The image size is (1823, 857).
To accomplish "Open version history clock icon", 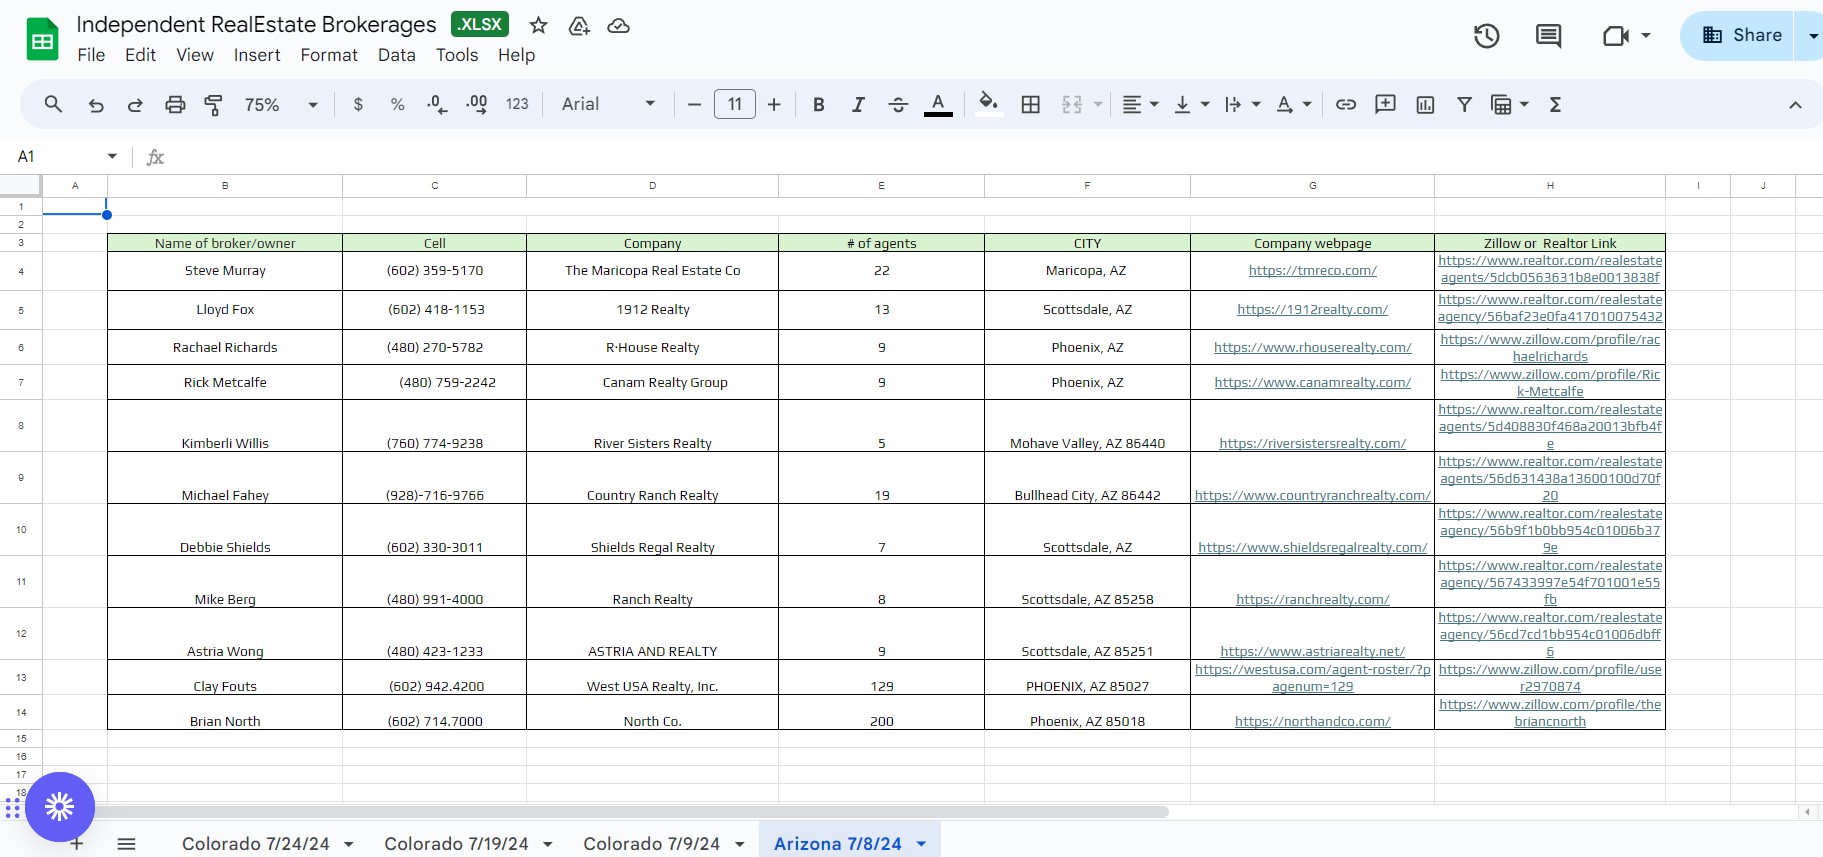I will point(1487,36).
